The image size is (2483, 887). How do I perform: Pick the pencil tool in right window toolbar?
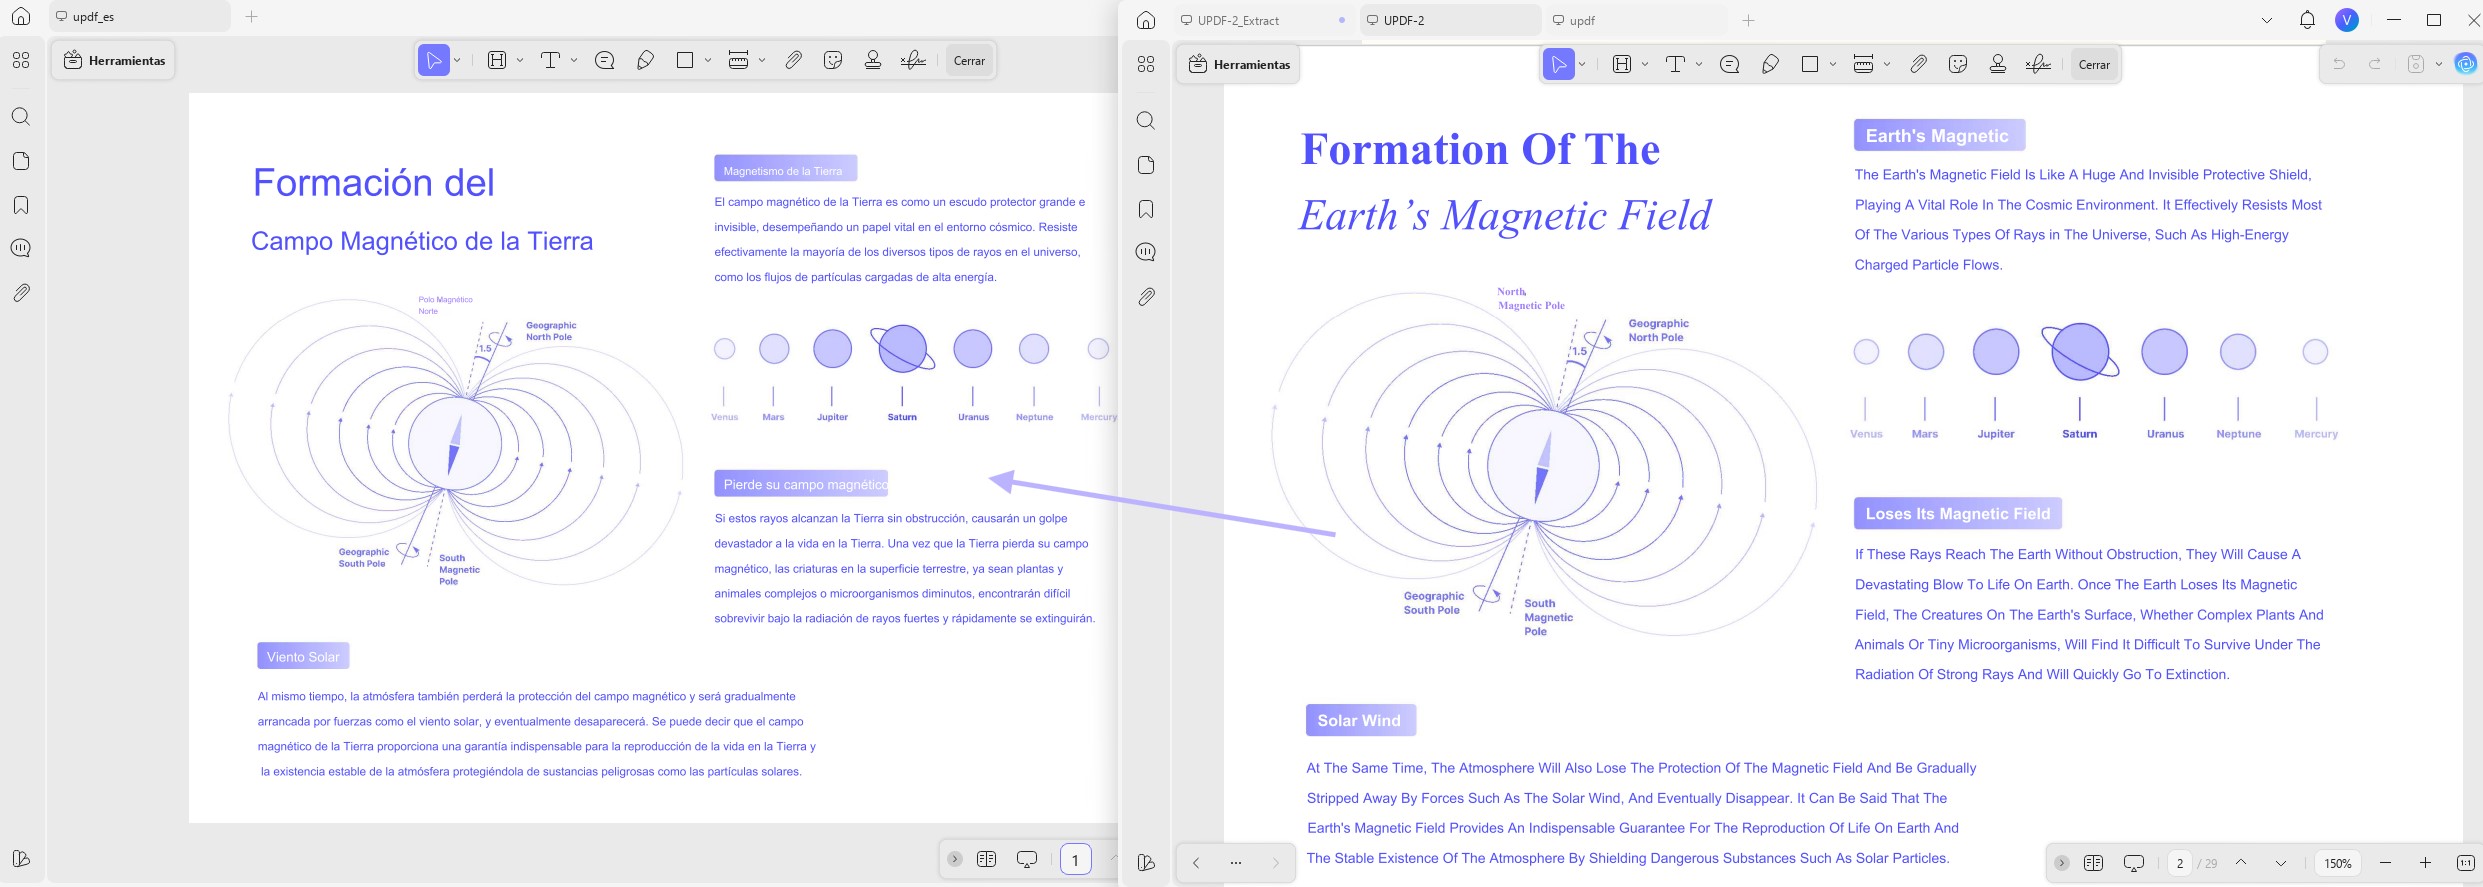click(1770, 65)
